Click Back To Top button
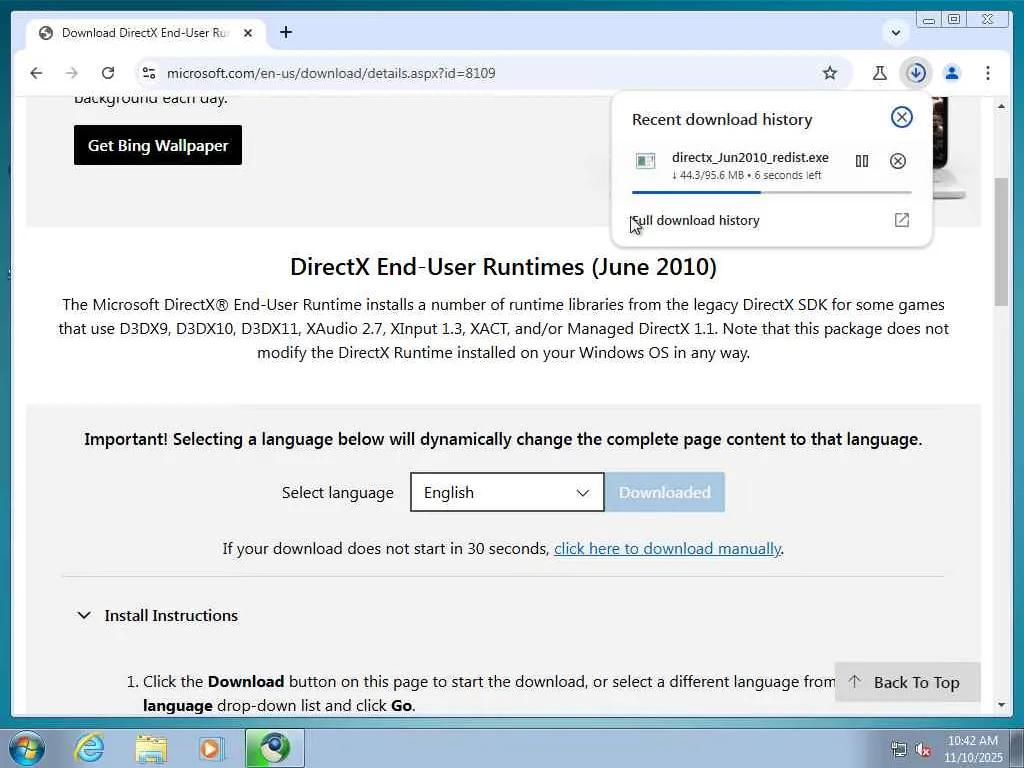Viewport: 1024px width, 768px height. pyautogui.click(x=907, y=682)
